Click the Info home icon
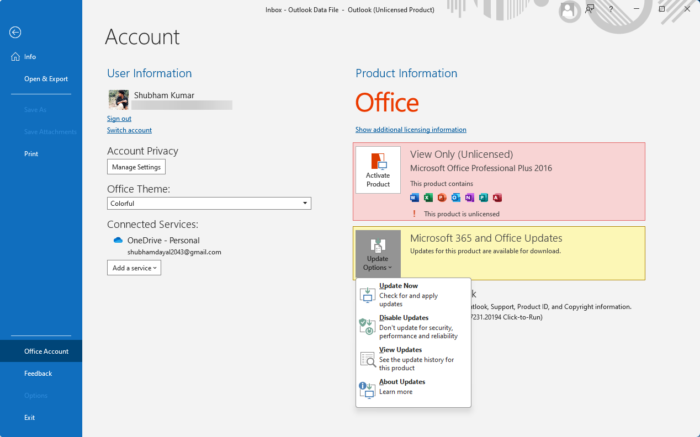The height and width of the screenshot is (437, 700). point(15,57)
